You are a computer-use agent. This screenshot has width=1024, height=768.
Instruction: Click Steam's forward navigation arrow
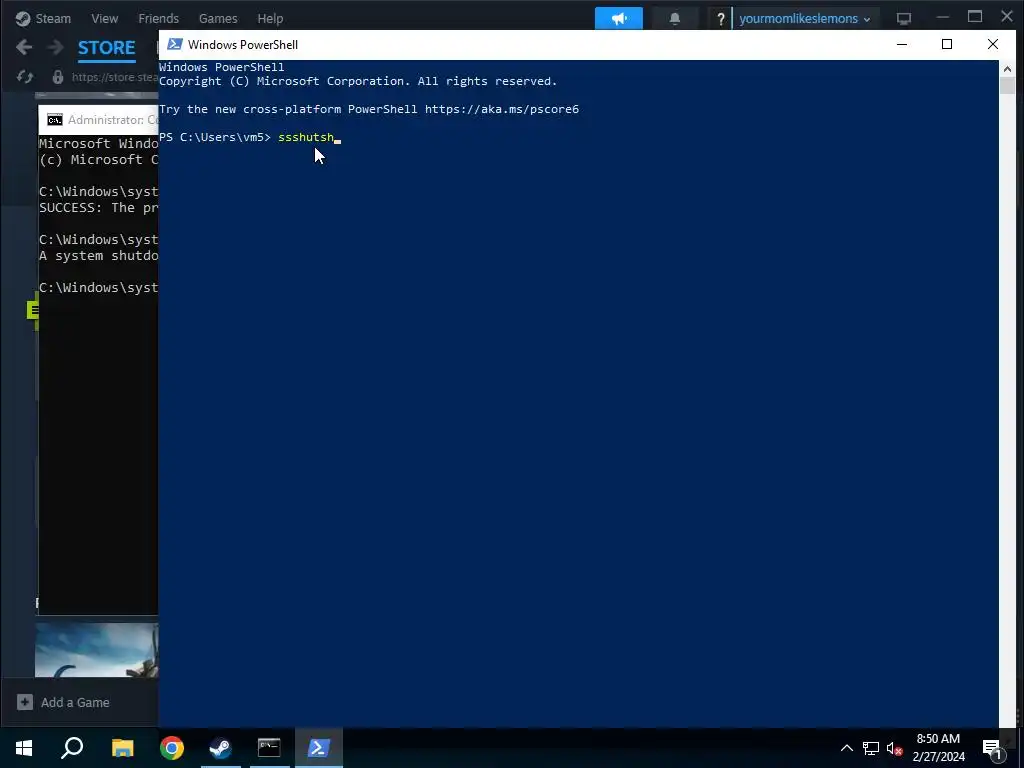point(56,47)
